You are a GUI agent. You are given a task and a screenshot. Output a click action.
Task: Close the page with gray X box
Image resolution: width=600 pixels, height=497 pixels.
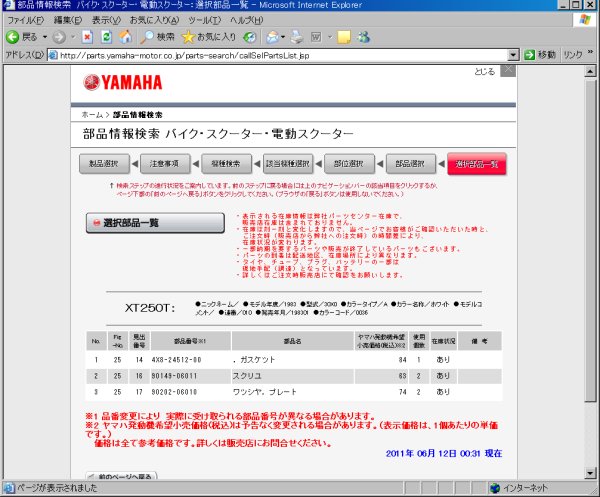[x=508, y=71]
